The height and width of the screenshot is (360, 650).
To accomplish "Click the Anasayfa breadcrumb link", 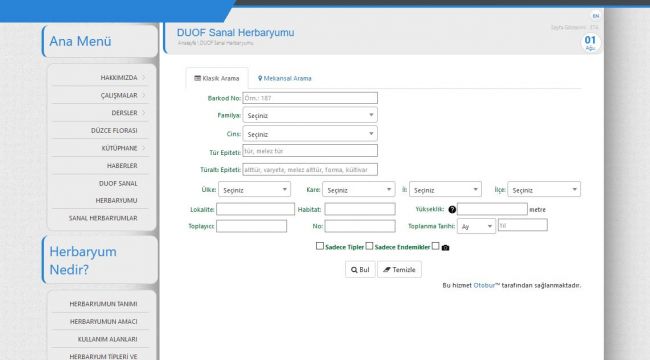I will 187,43.
